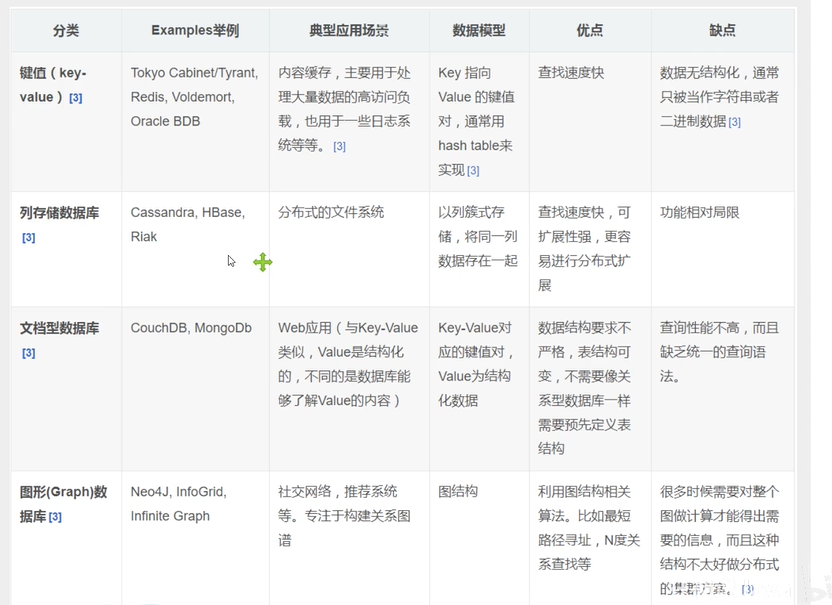Click the text 社交网络，推荐系统
This screenshot has height=605, width=832.
337,492
